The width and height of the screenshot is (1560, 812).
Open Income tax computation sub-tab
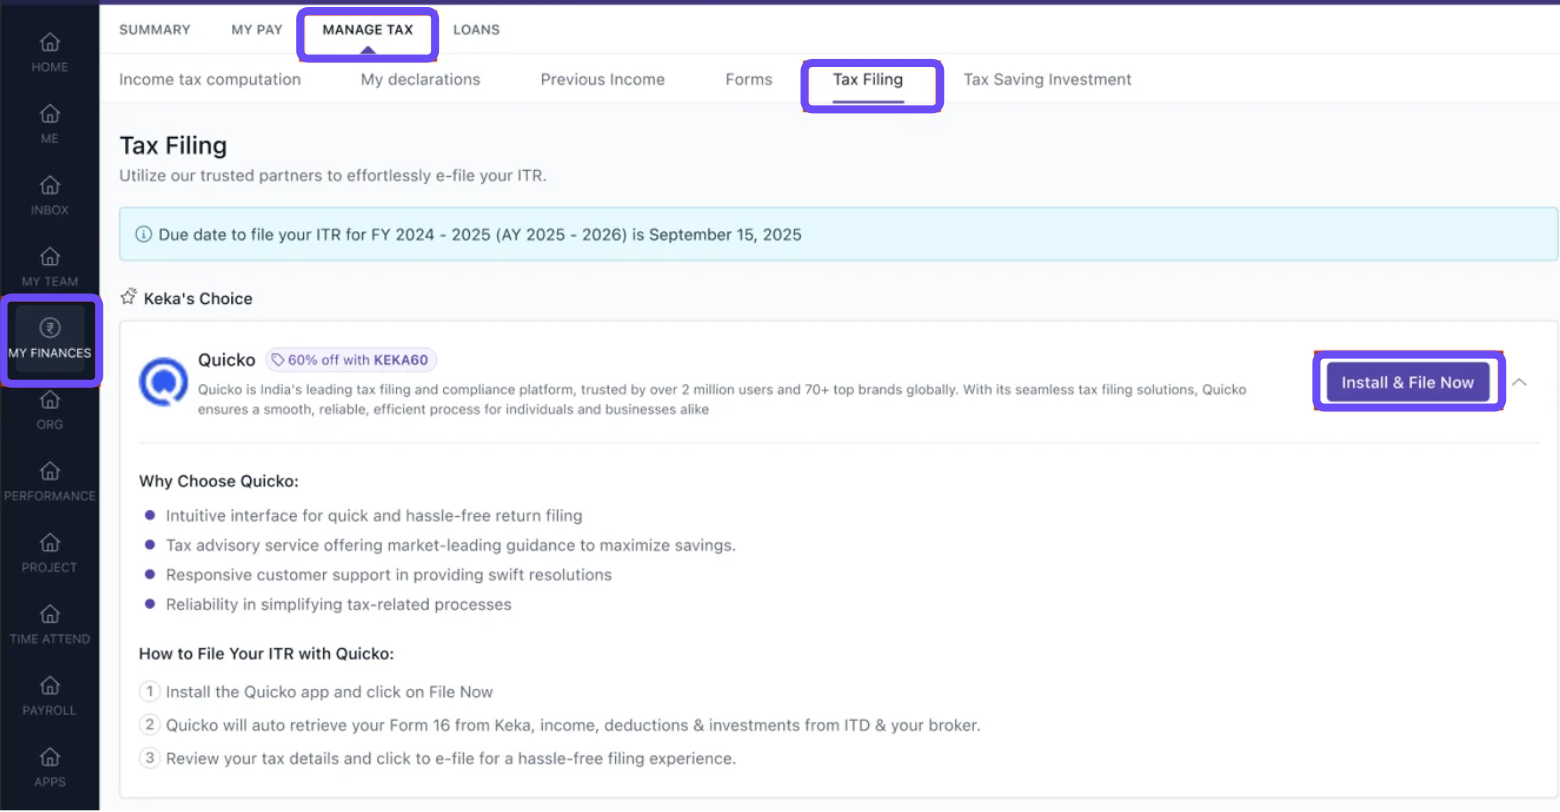coord(210,80)
